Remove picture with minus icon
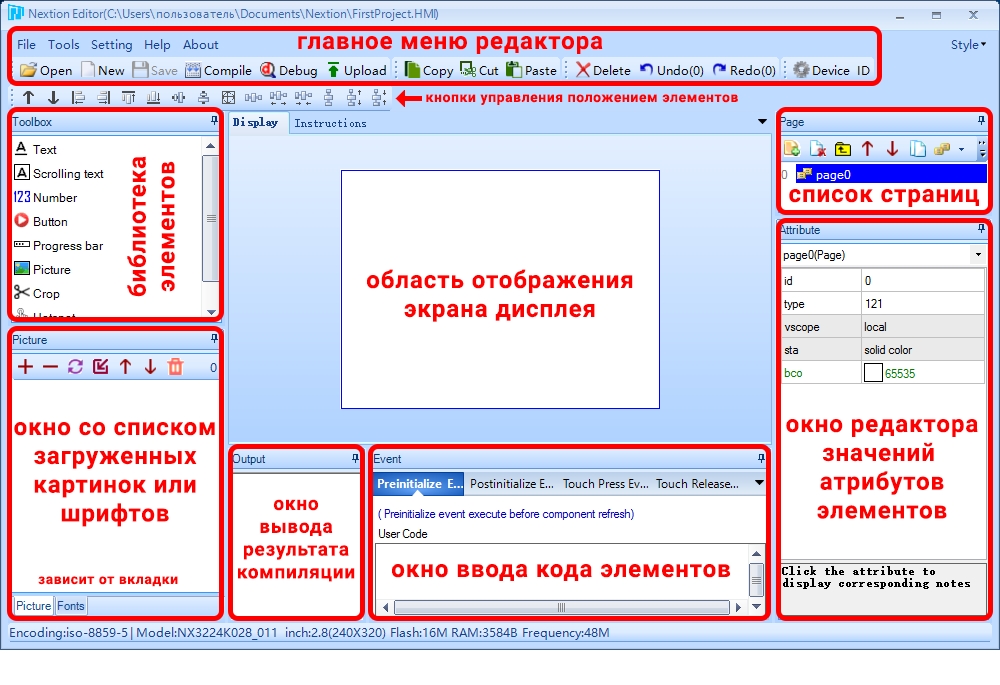Screen dimensions: 1000x685 50,367
